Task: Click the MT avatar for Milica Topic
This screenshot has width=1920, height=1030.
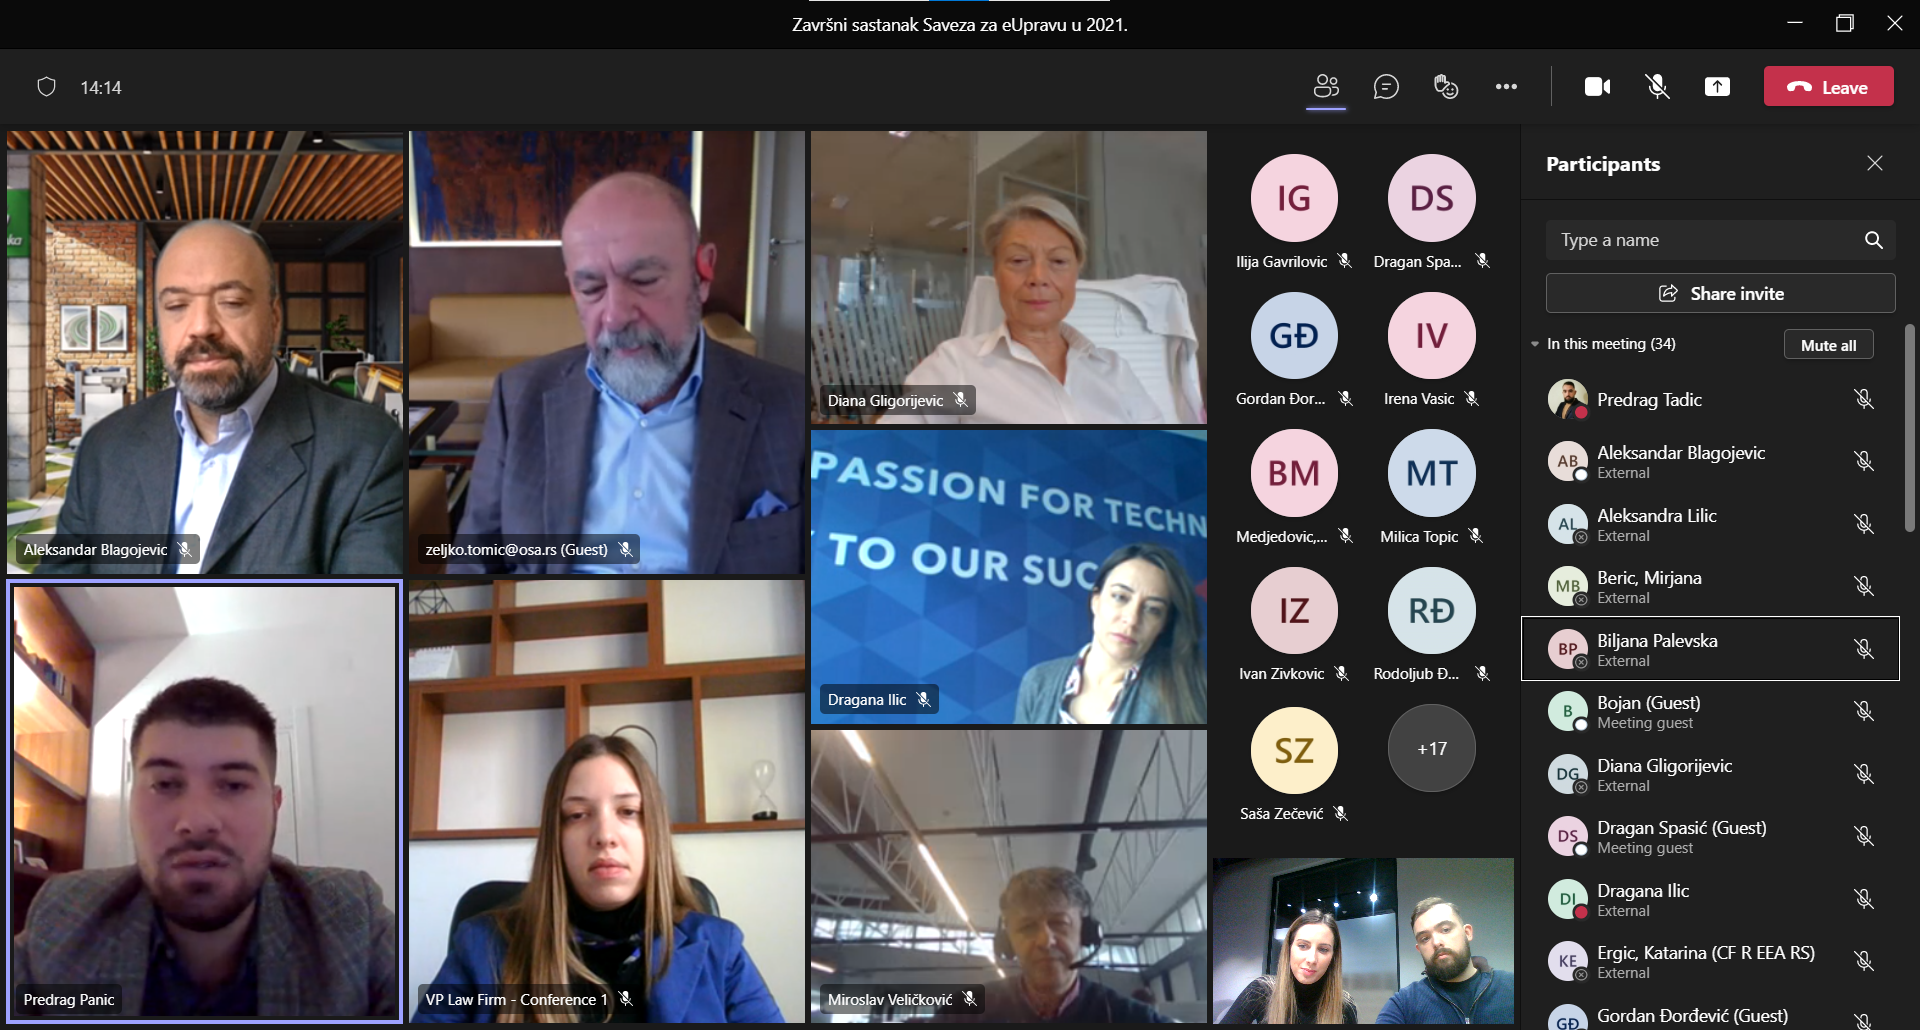Action: click(1431, 473)
